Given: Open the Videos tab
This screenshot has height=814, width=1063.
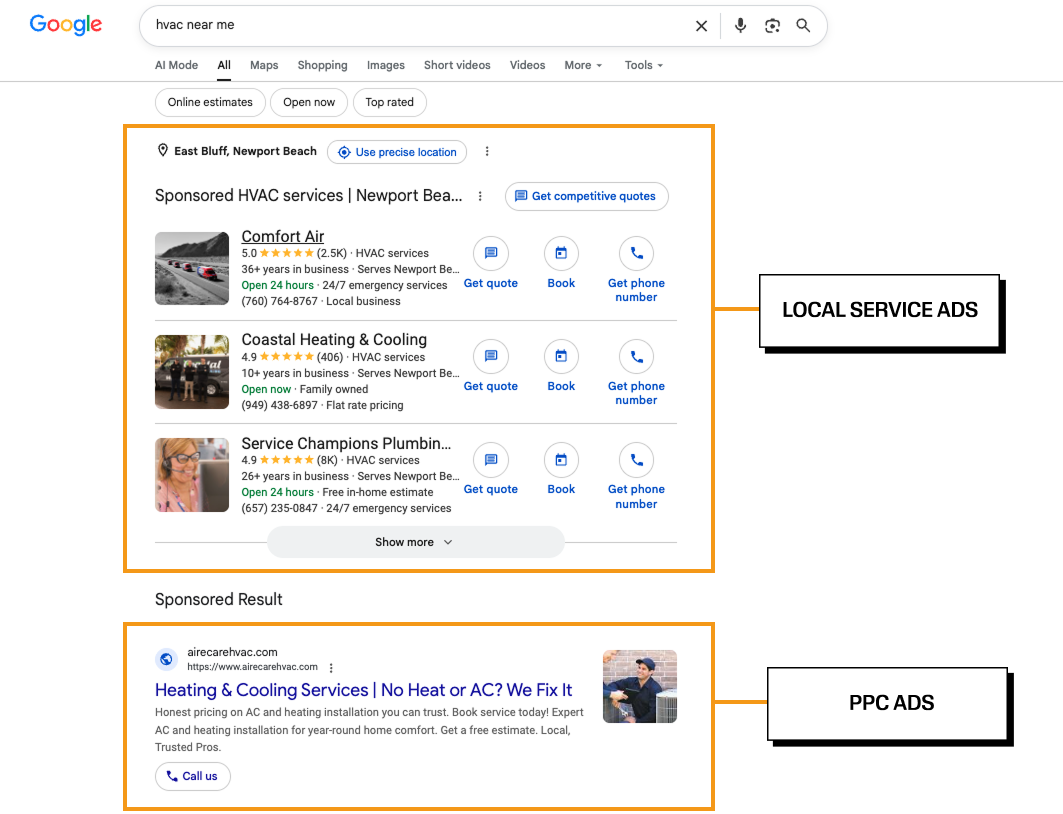Looking at the screenshot, I should tap(527, 65).
